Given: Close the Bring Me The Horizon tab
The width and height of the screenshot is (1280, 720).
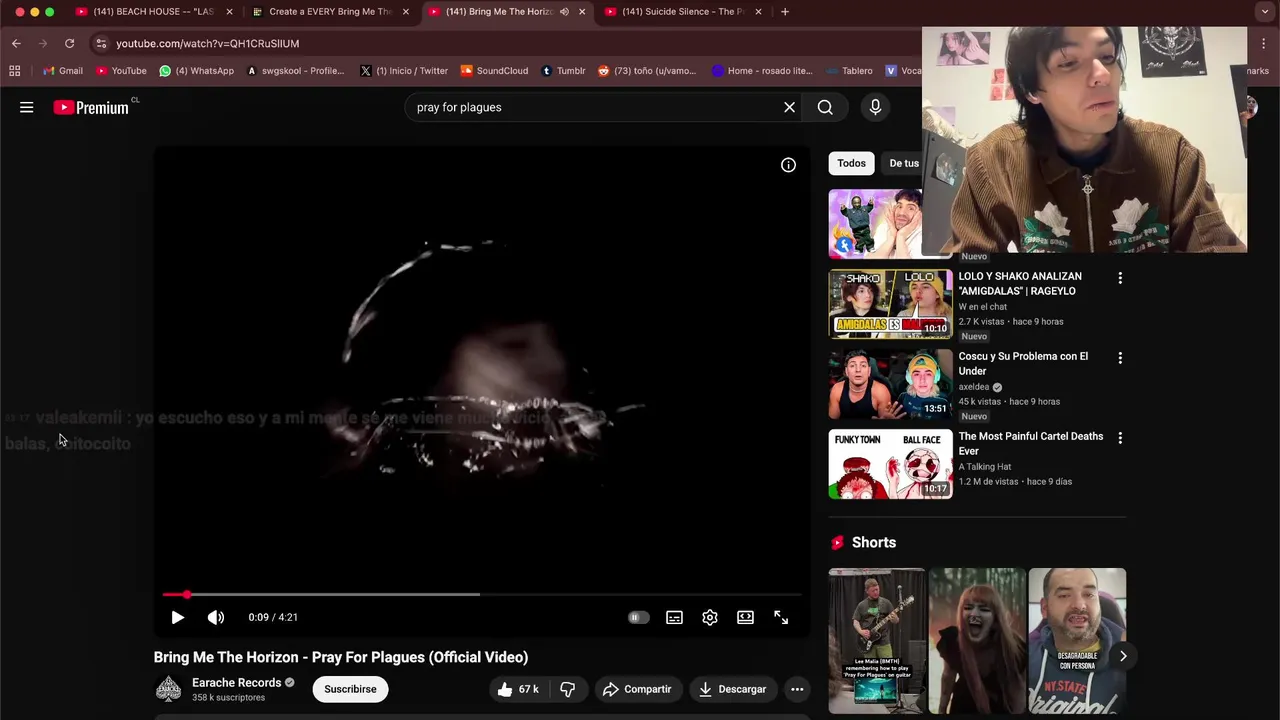Looking at the screenshot, I should tap(582, 12).
